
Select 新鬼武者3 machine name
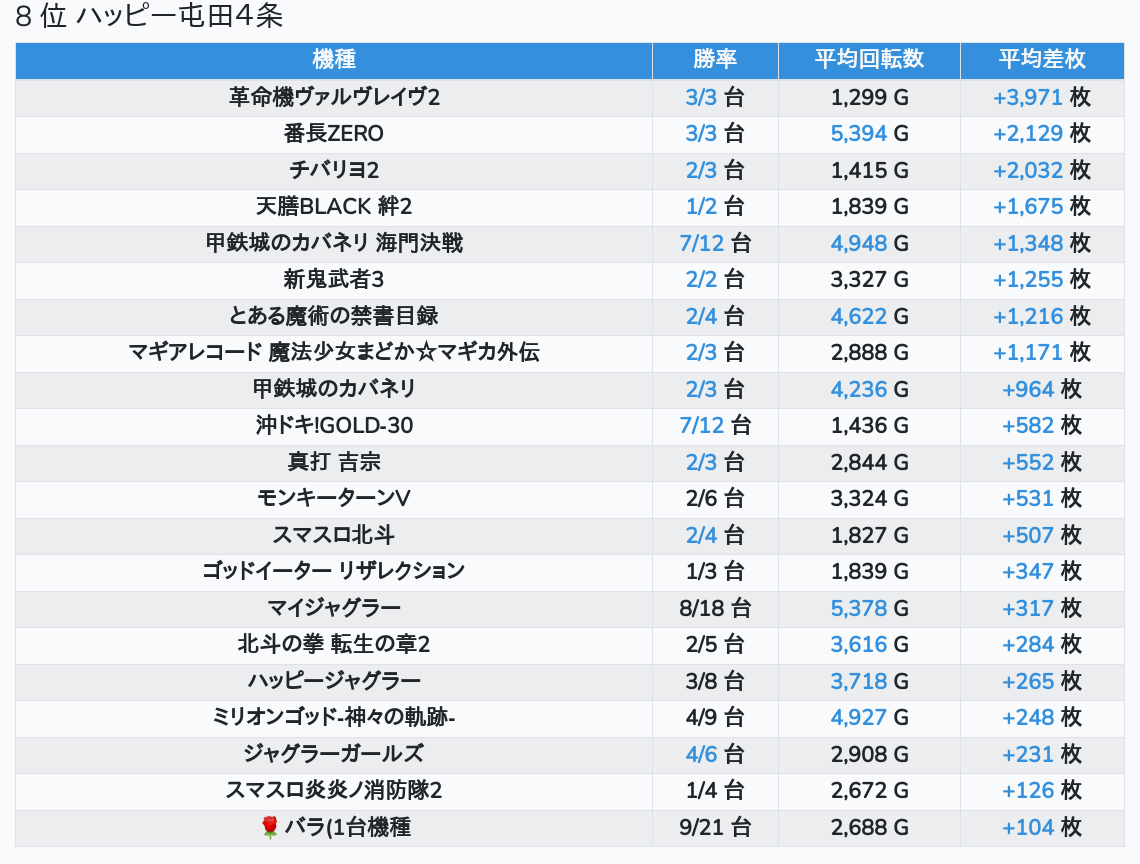334,279
